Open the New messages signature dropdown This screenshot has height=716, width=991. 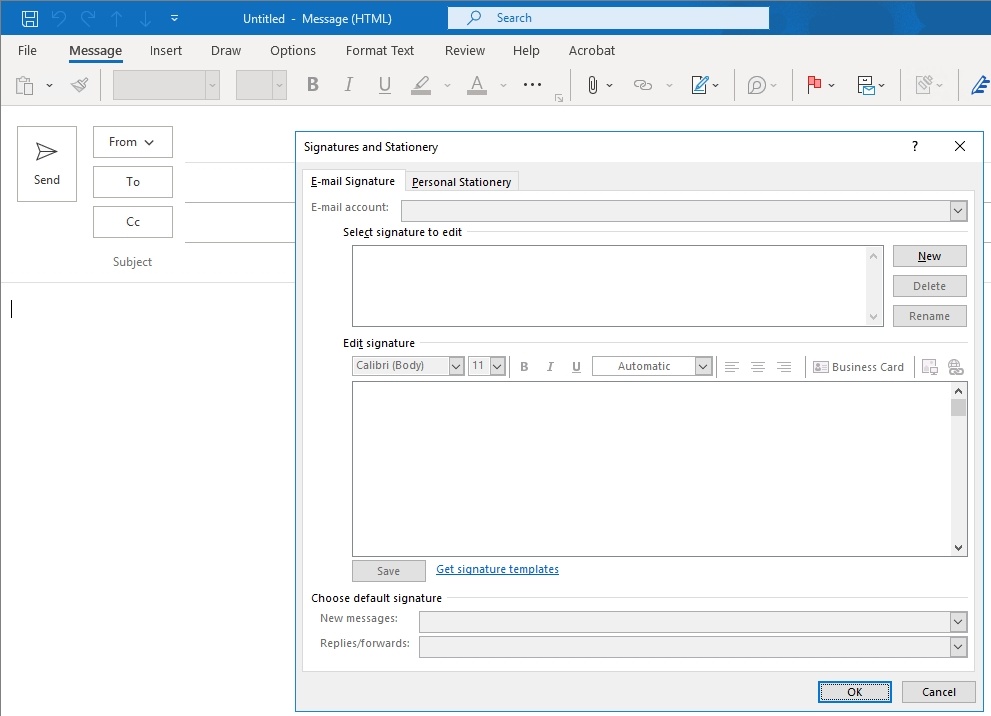[x=958, y=622]
